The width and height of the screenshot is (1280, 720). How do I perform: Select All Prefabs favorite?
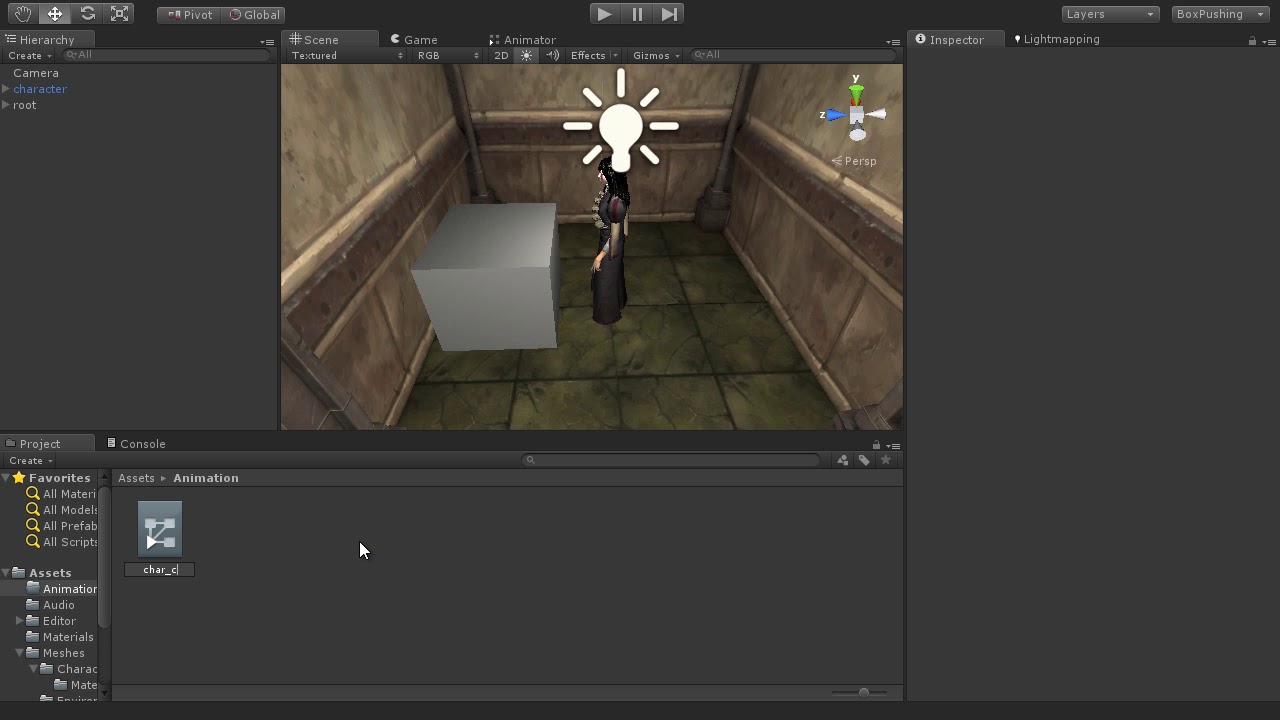(62, 526)
